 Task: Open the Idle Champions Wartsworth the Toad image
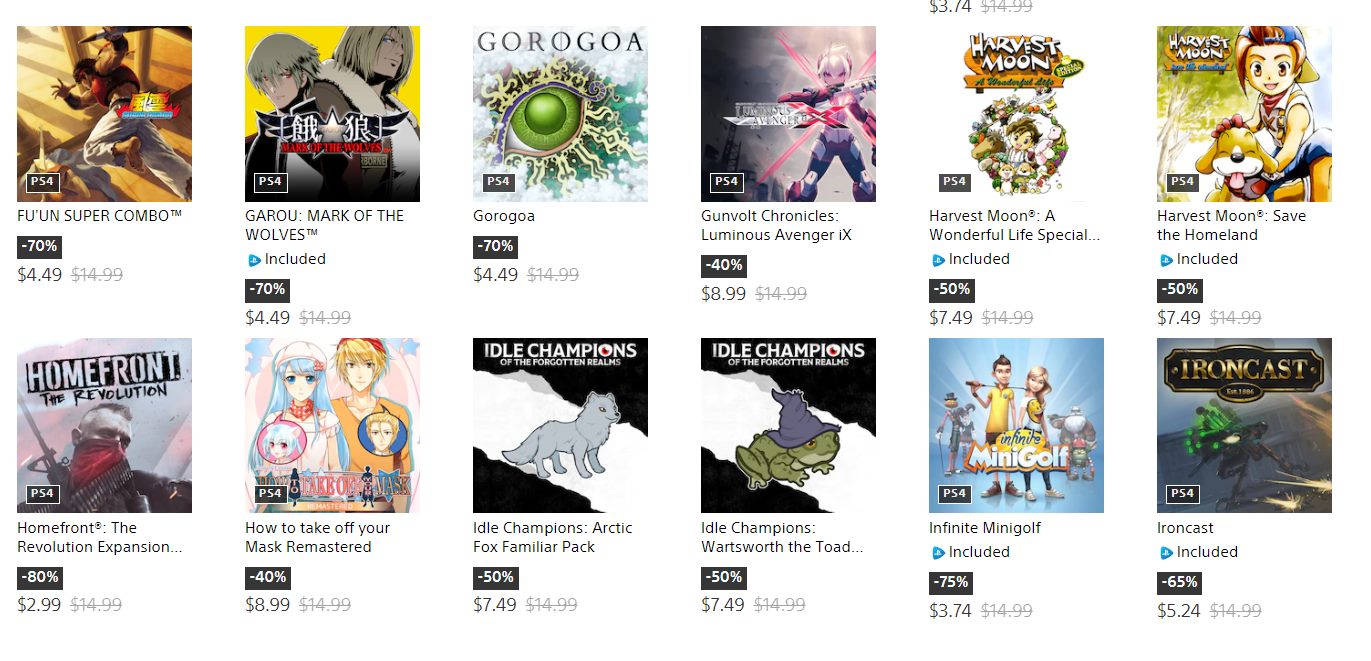coord(788,425)
